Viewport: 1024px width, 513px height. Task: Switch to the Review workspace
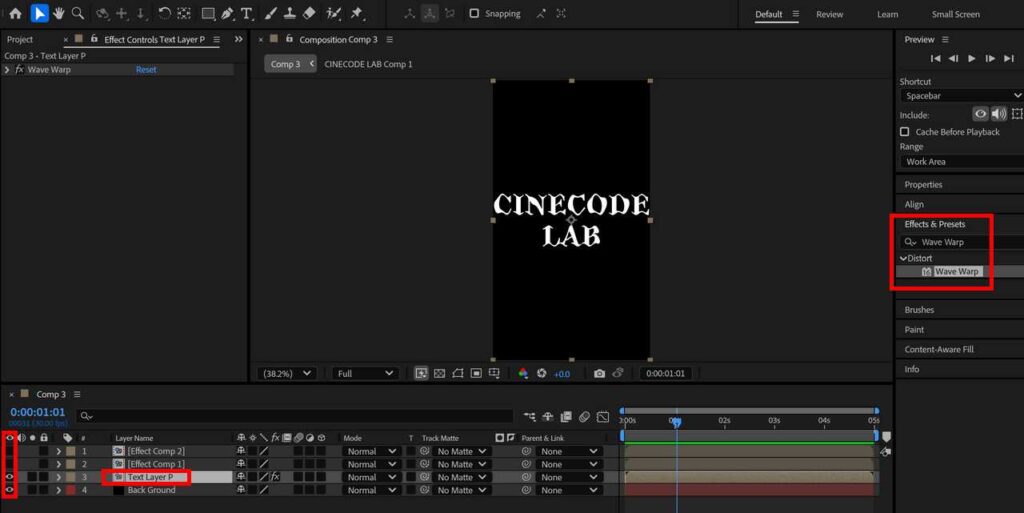829,14
